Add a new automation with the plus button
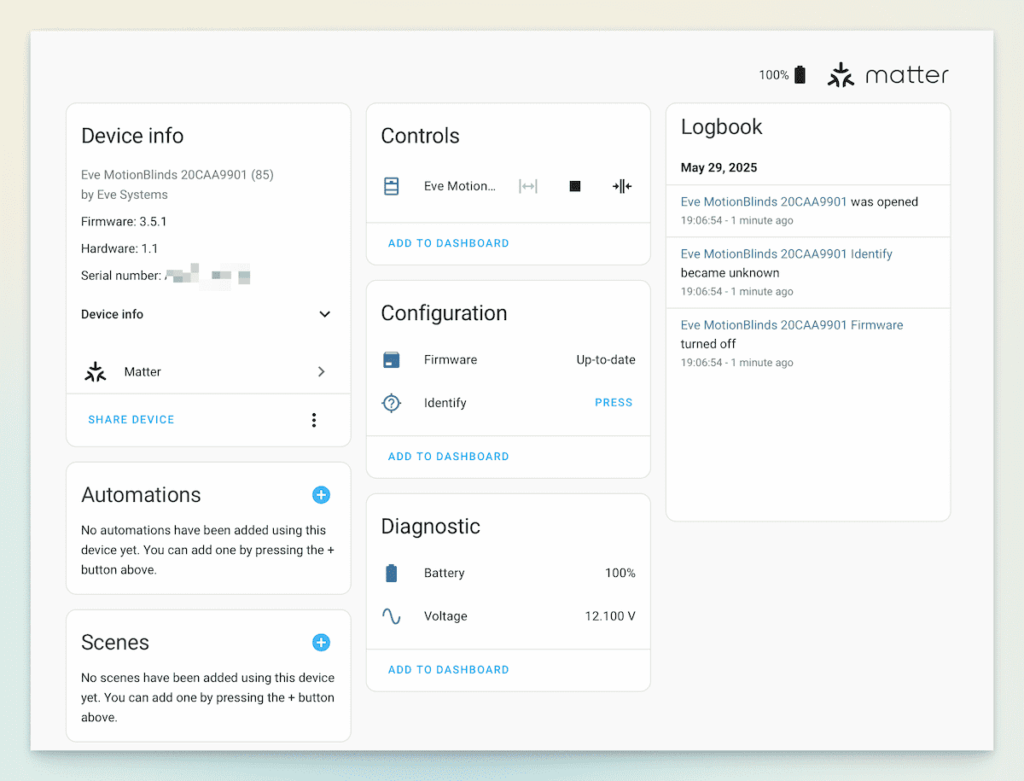 [x=321, y=495]
